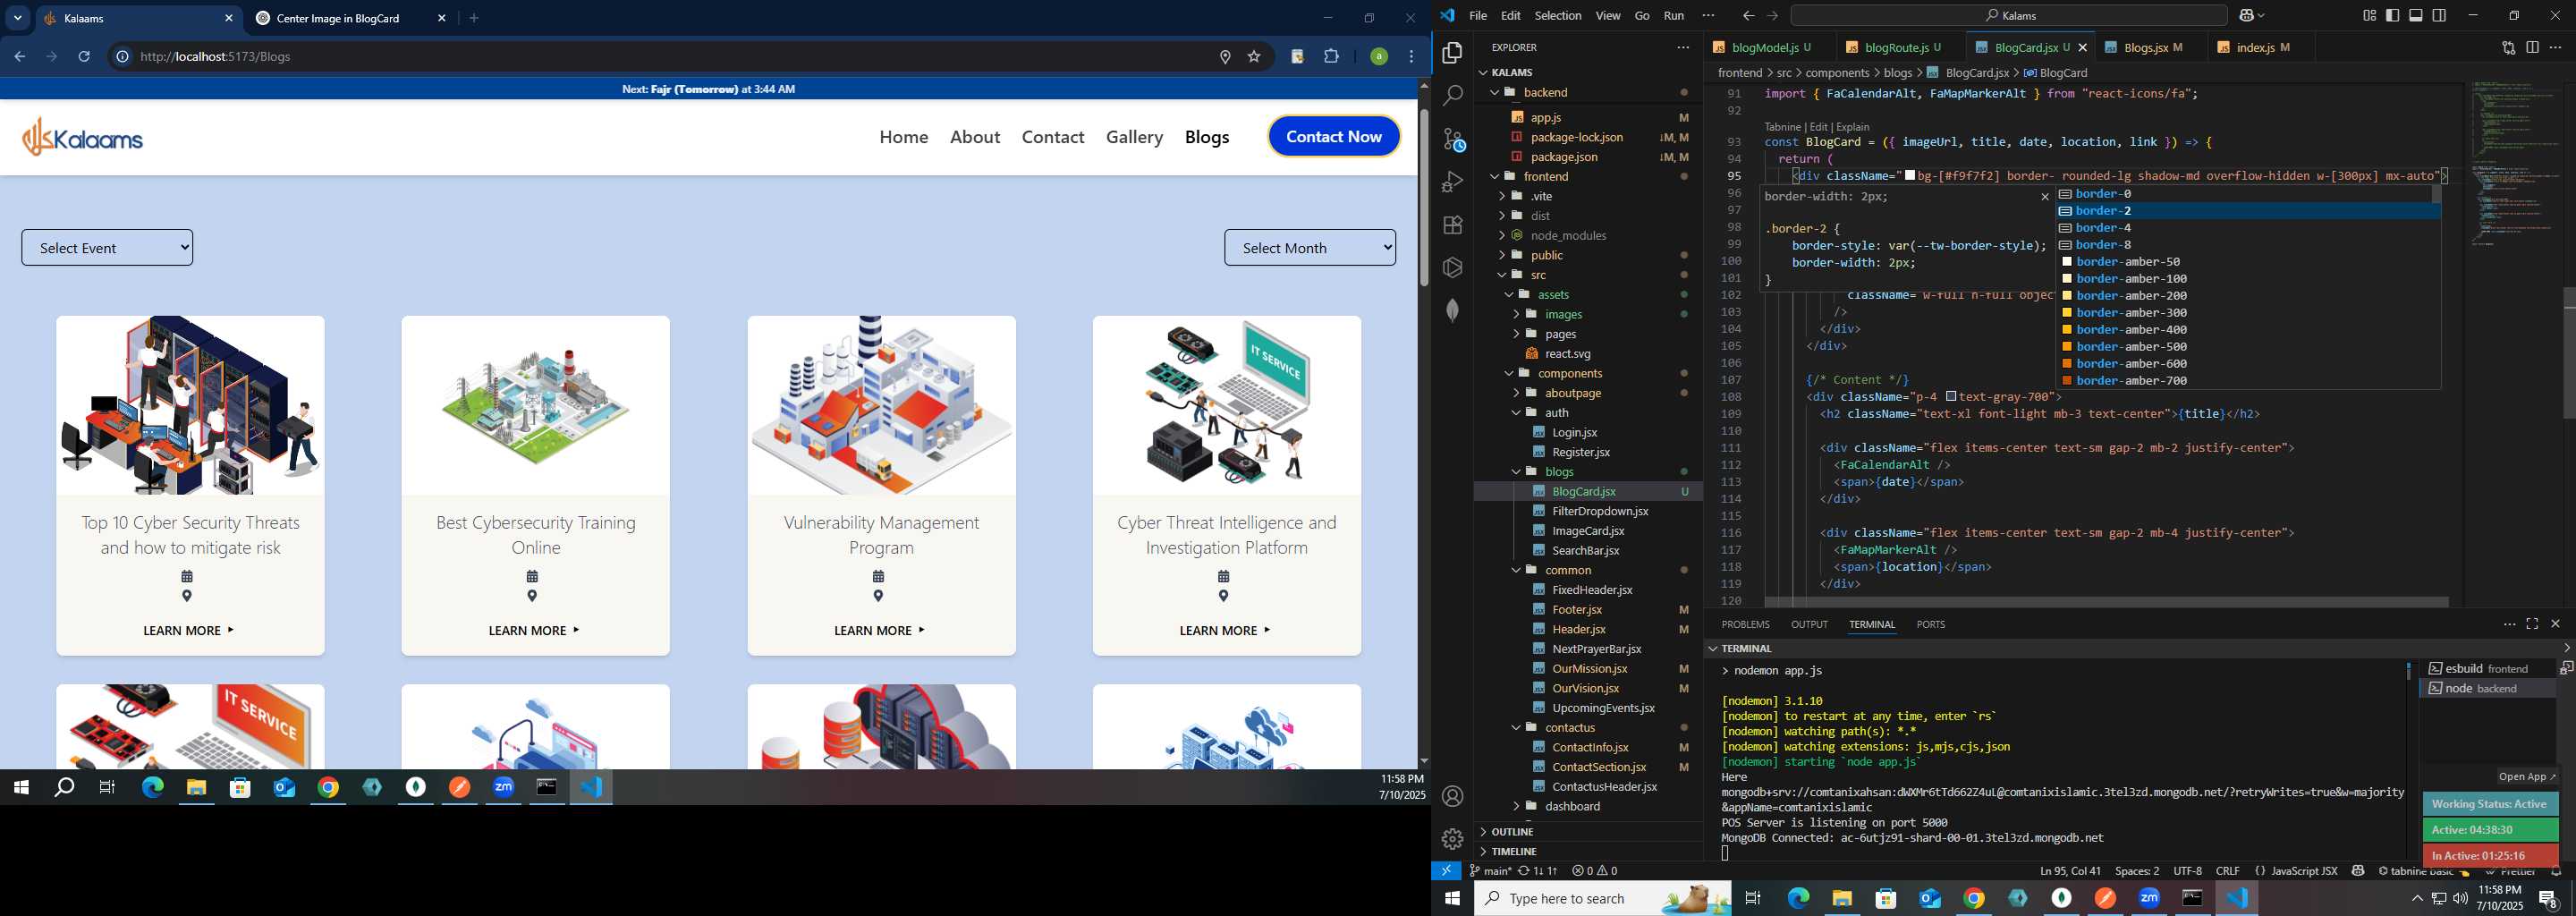2576x916 pixels.
Task: Open the View menu in VS Code
Action: (x=1608, y=16)
